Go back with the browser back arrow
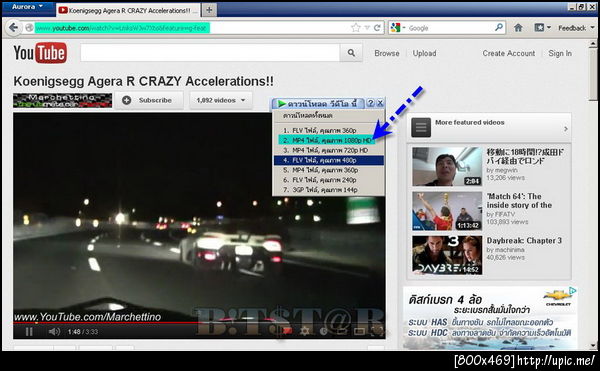 pyautogui.click(x=13, y=28)
